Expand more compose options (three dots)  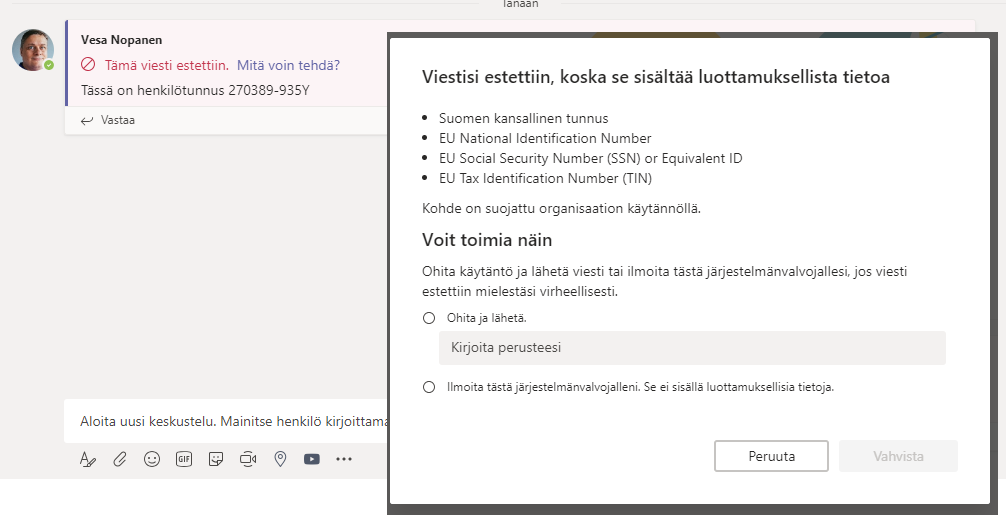coord(344,459)
